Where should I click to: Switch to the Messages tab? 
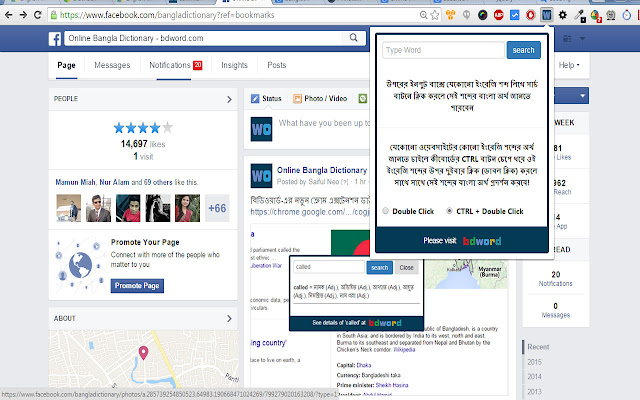tap(112, 65)
